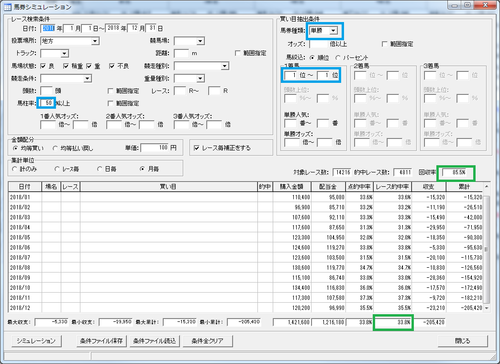The width and height of the screenshot is (500, 364).
Task: Click the 収支 column header
Action: 429,187
